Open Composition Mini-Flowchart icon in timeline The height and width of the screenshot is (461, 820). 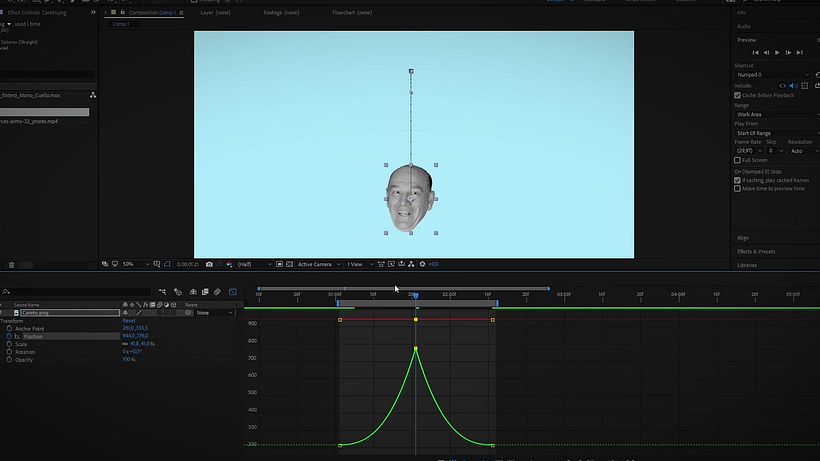coord(162,292)
